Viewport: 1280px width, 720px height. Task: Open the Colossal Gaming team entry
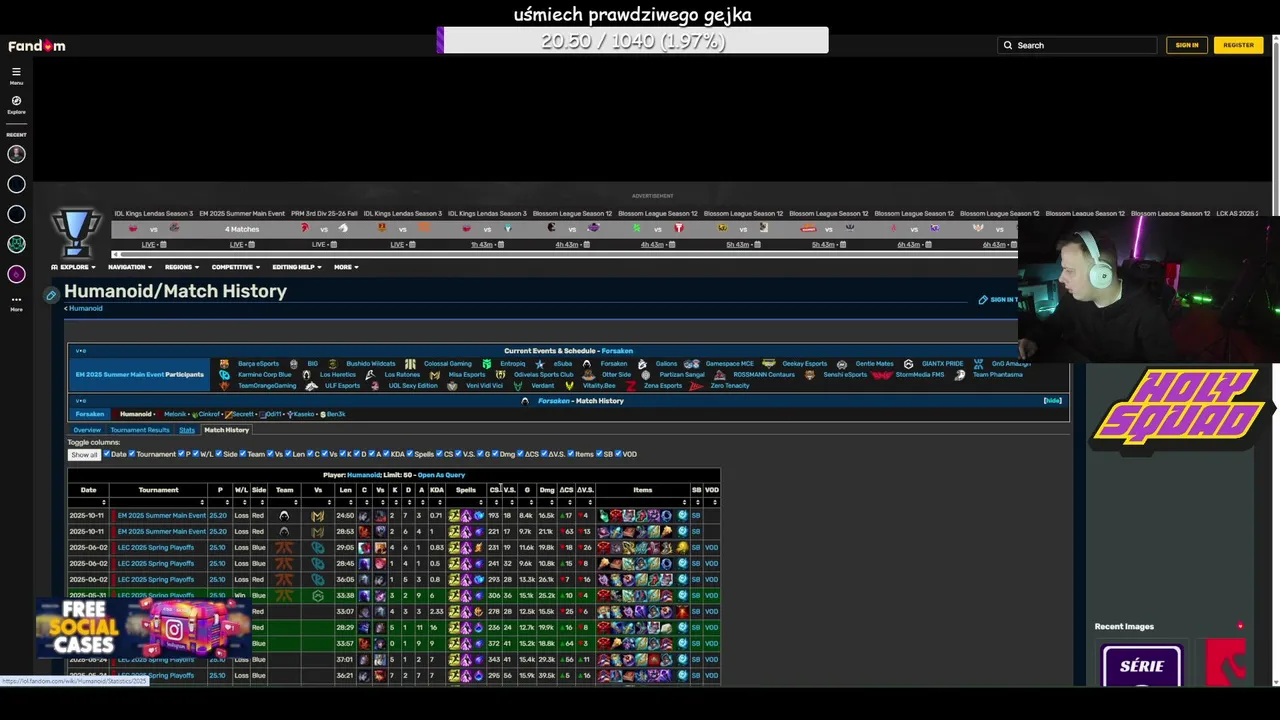pos(447,364)
